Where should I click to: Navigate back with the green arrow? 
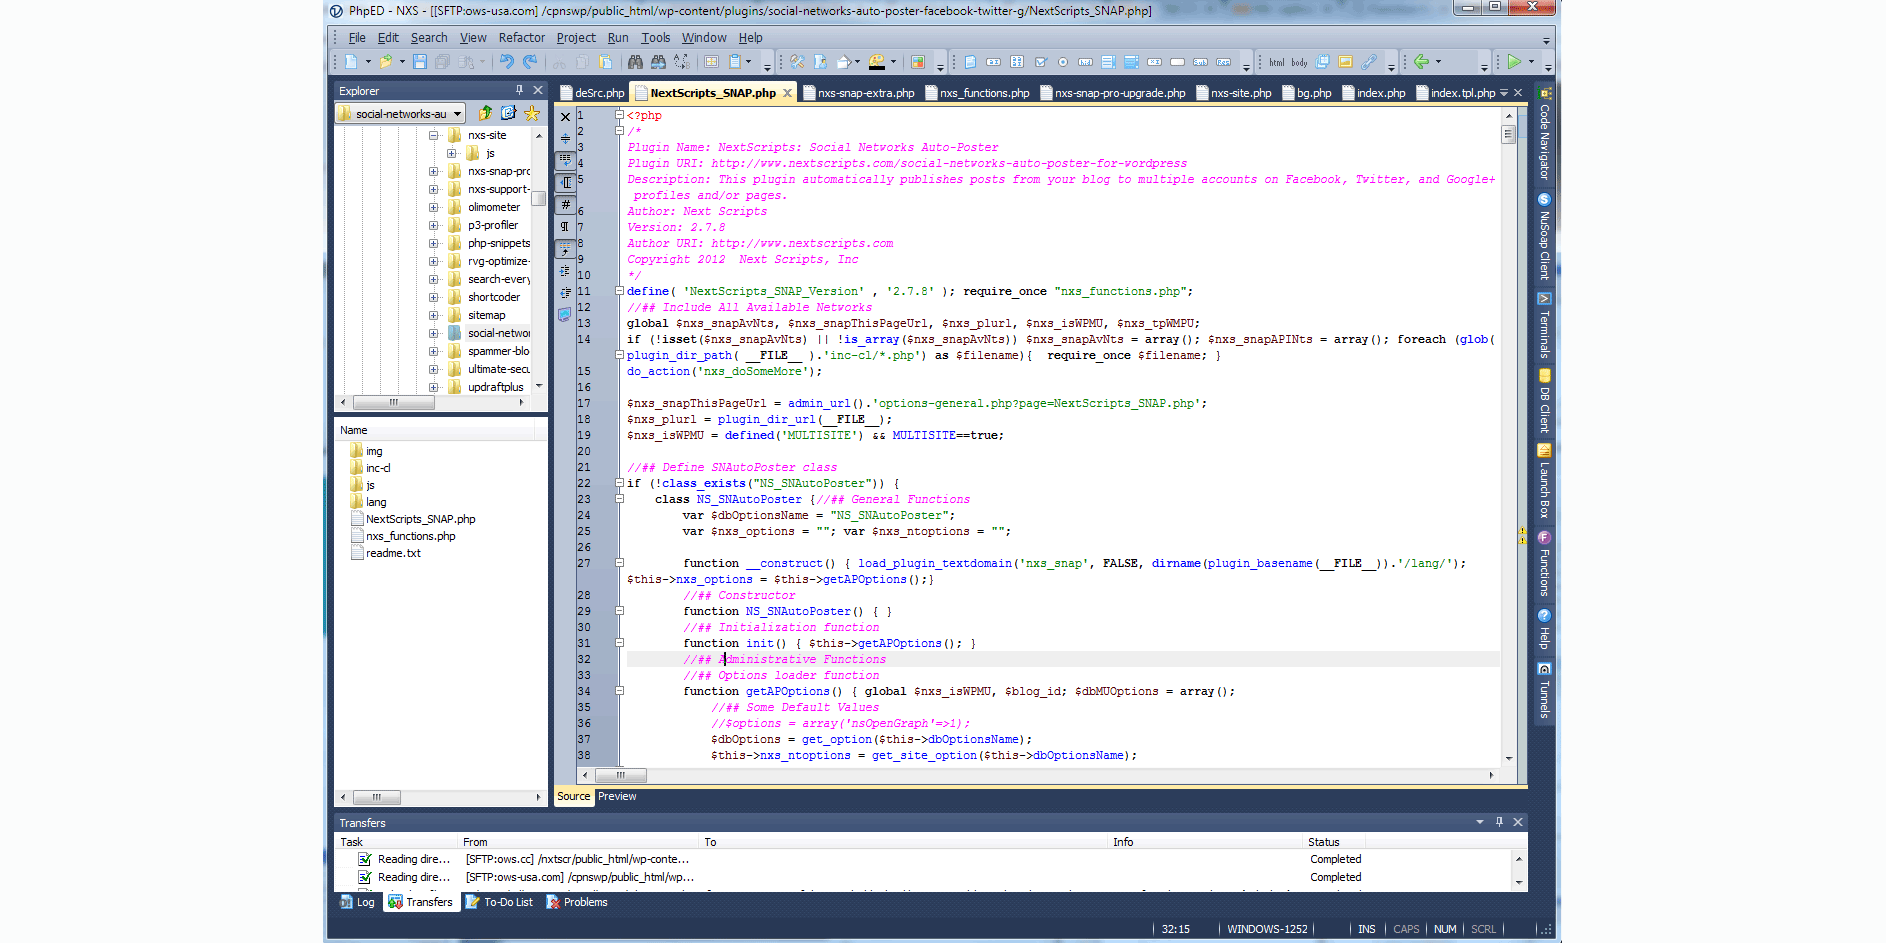pyautogui.click(x=1421, y=62)
